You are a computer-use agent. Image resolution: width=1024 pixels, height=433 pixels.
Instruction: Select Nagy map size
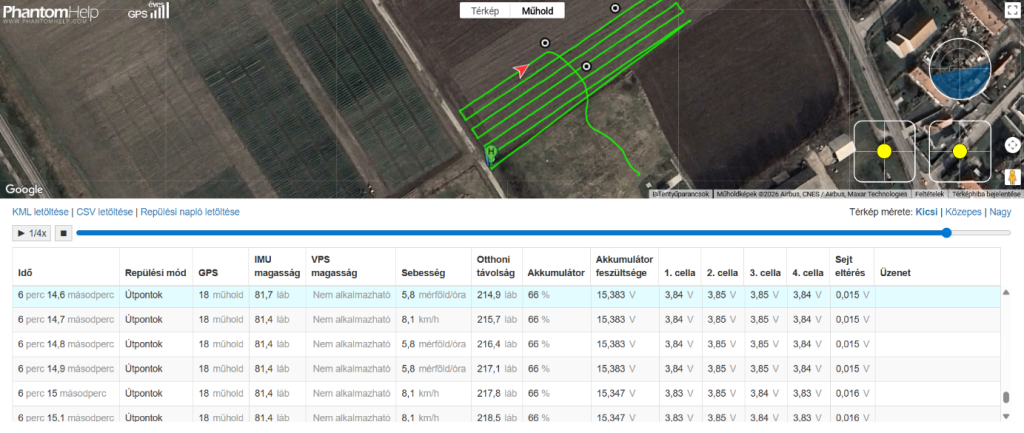coord(1000,212)
